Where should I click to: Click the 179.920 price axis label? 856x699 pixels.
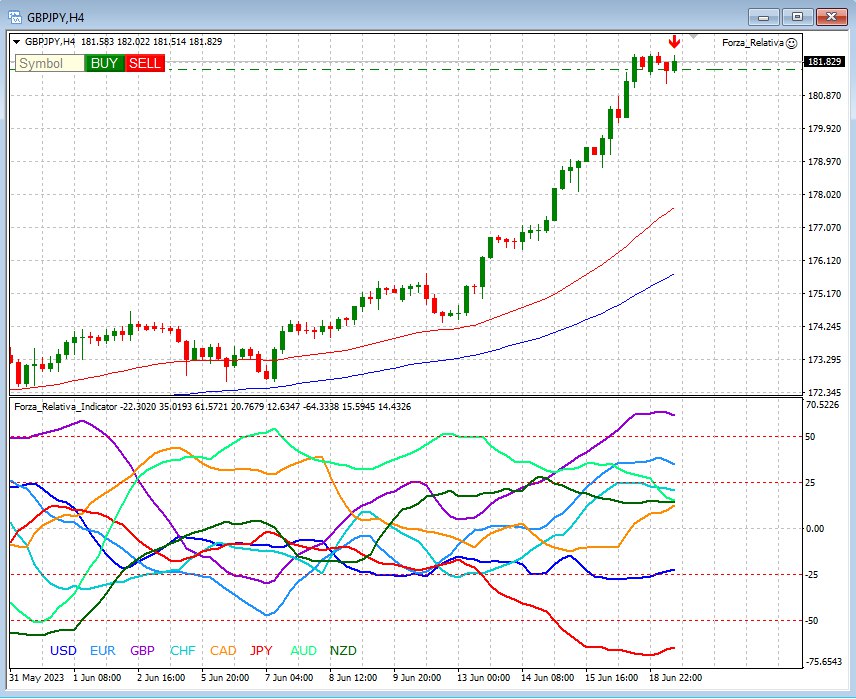(824, 129)
